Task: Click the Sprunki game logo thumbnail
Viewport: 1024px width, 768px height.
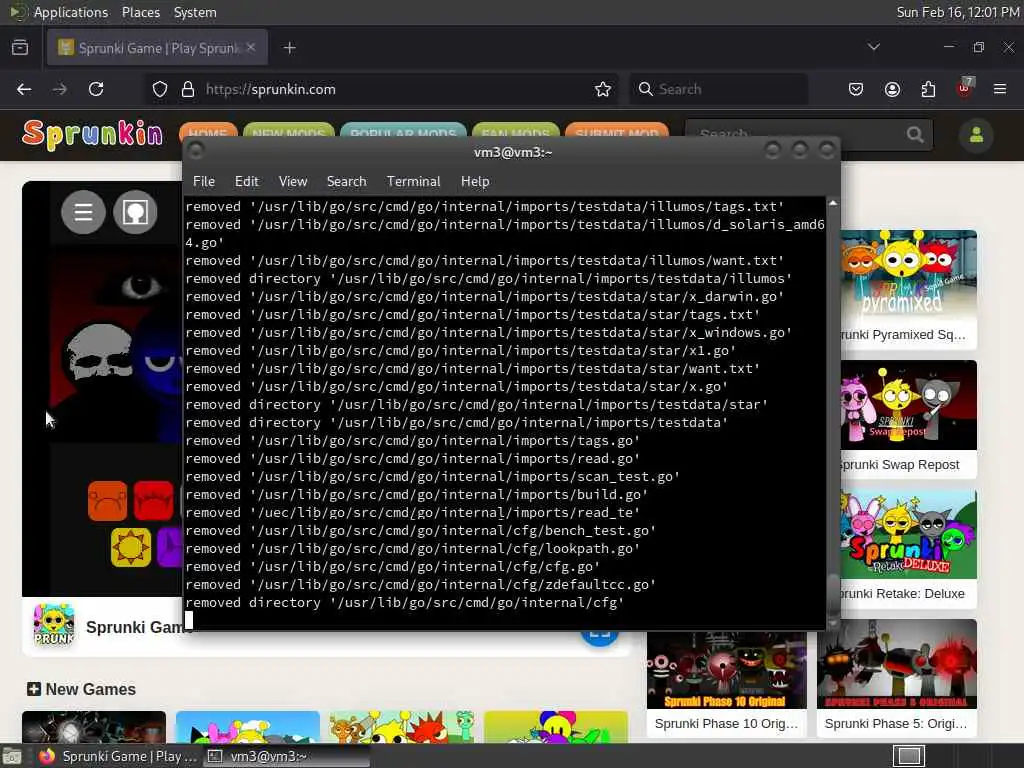Action: coord(54,625)
